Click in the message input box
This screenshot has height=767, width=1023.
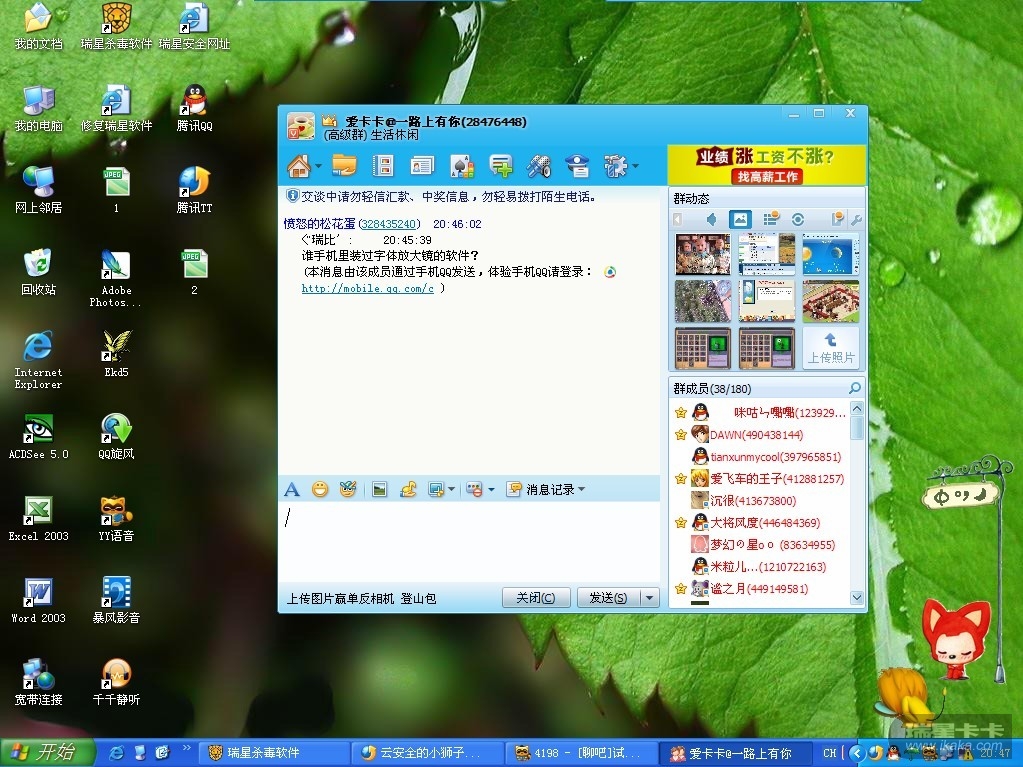(468, 543)
